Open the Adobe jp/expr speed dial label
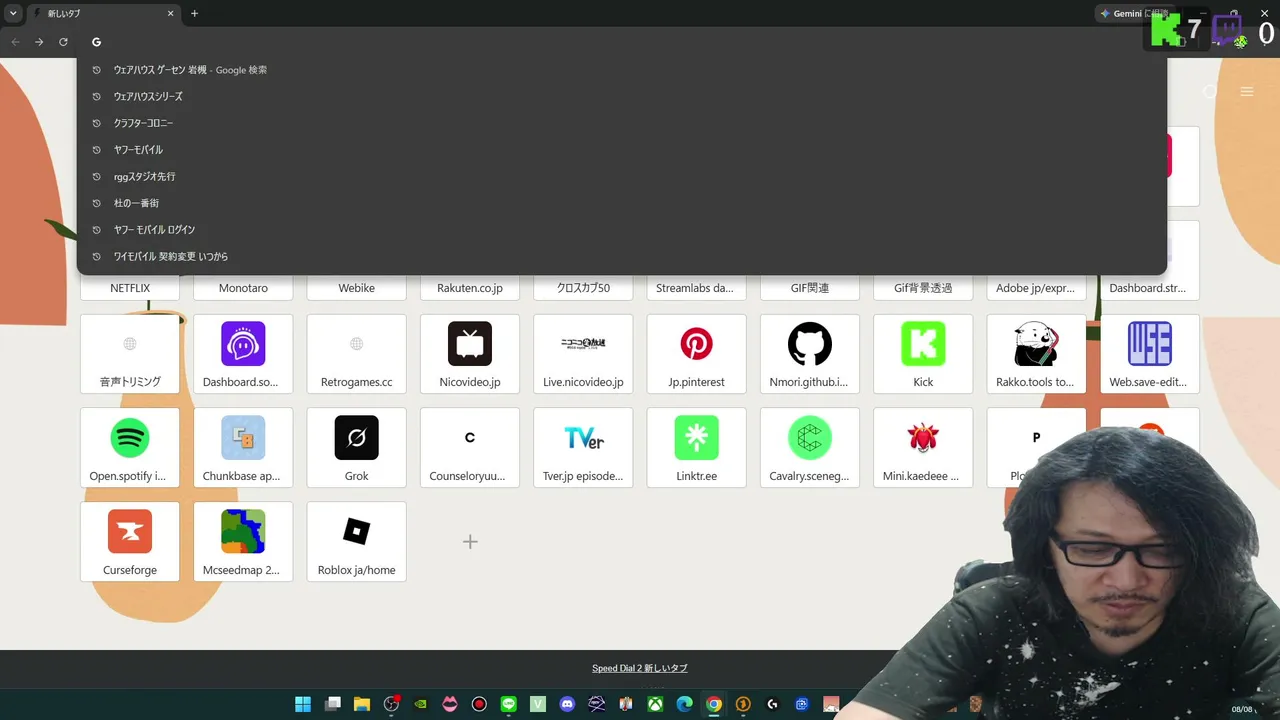This screenshot has width=1280, height=720. pyautogui.click(x=1036, y=288)
